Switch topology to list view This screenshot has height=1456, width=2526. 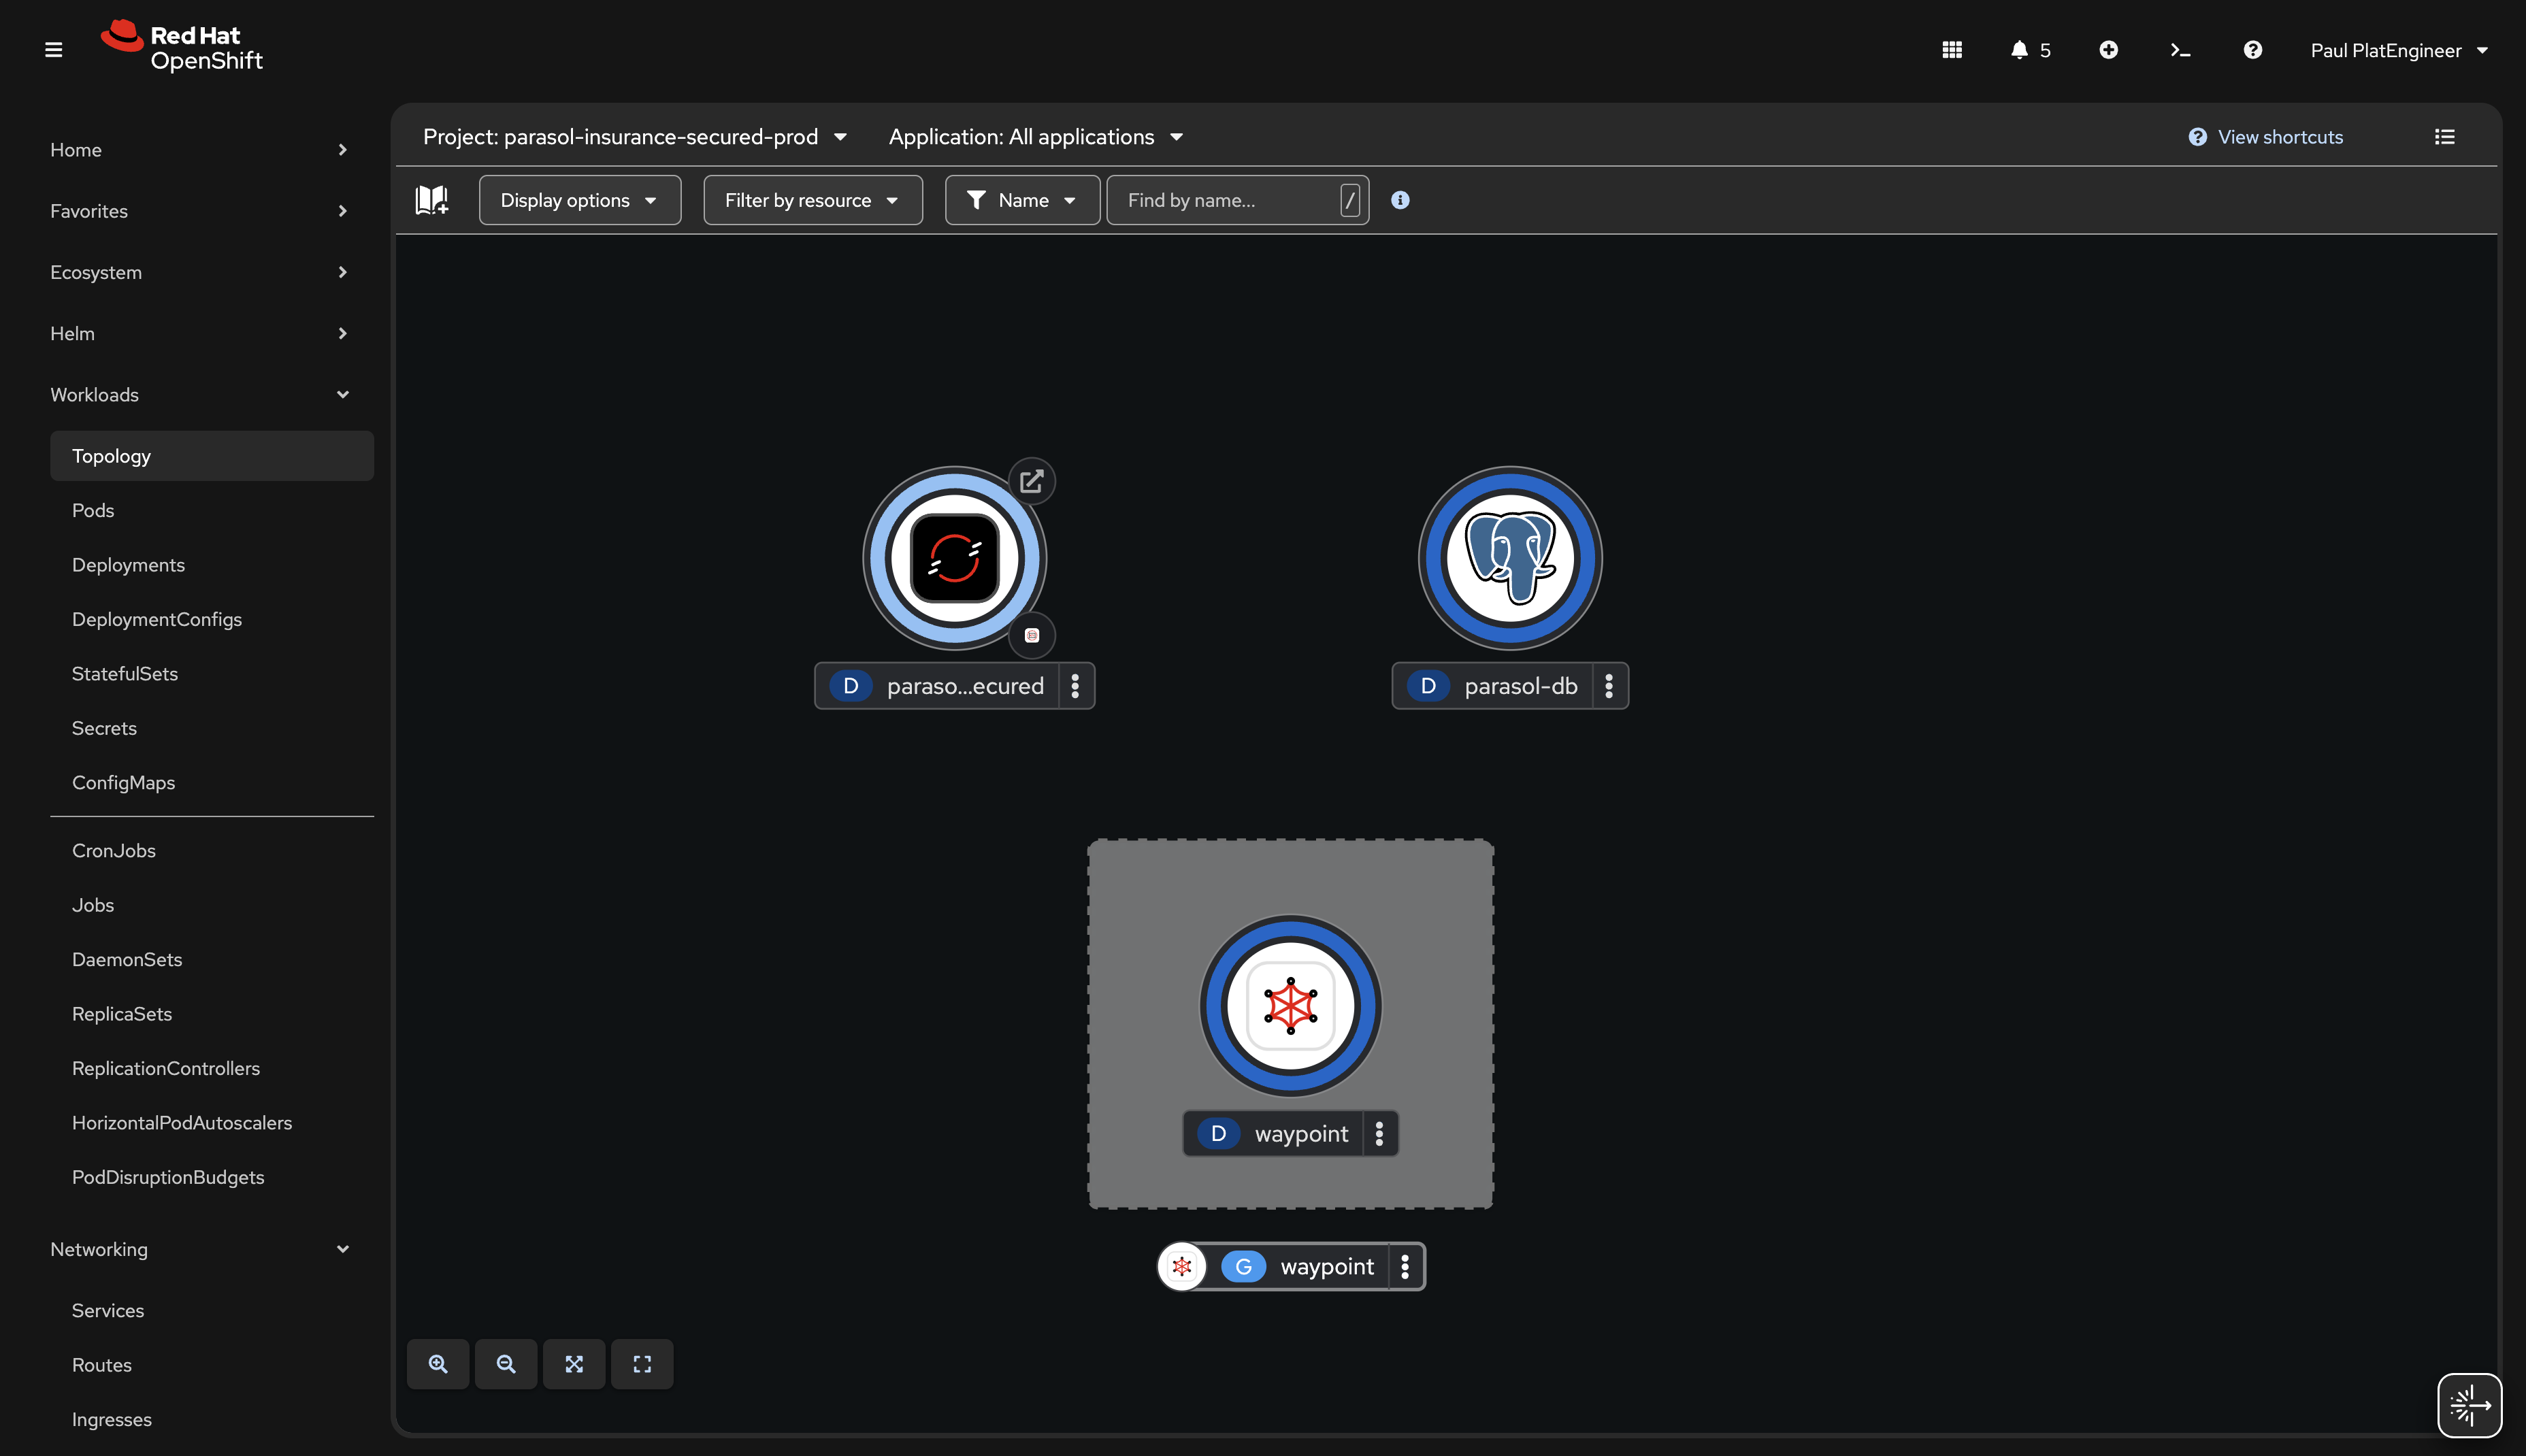[x=2444, y=136]
